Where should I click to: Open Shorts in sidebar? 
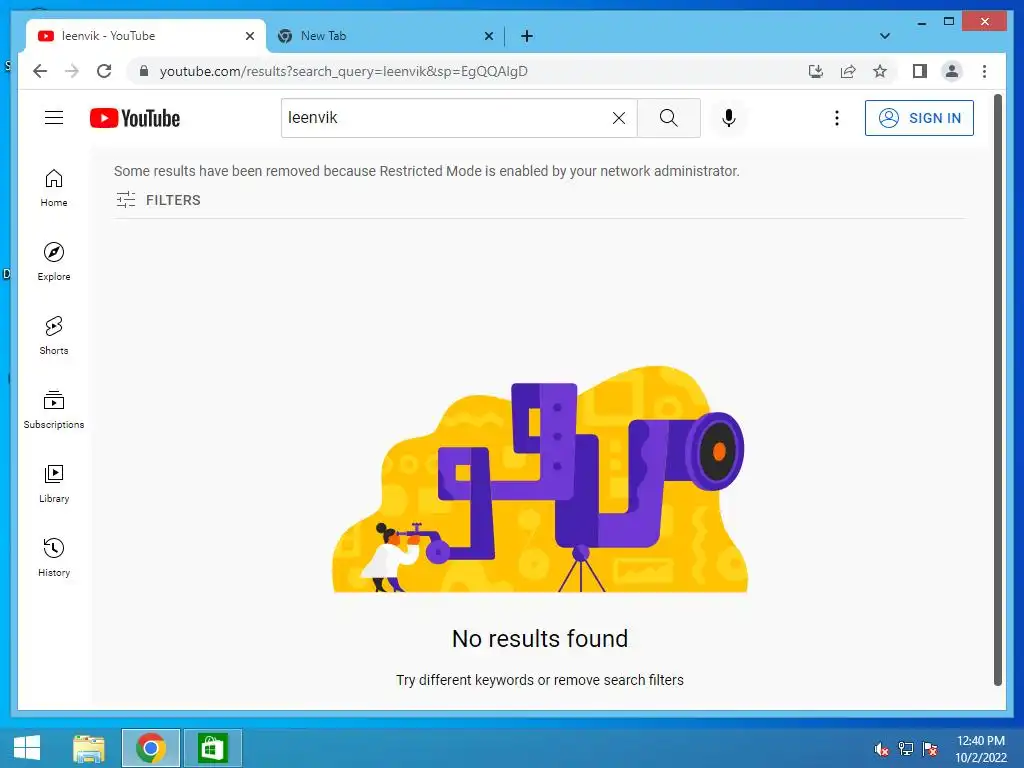coord(54,336)
